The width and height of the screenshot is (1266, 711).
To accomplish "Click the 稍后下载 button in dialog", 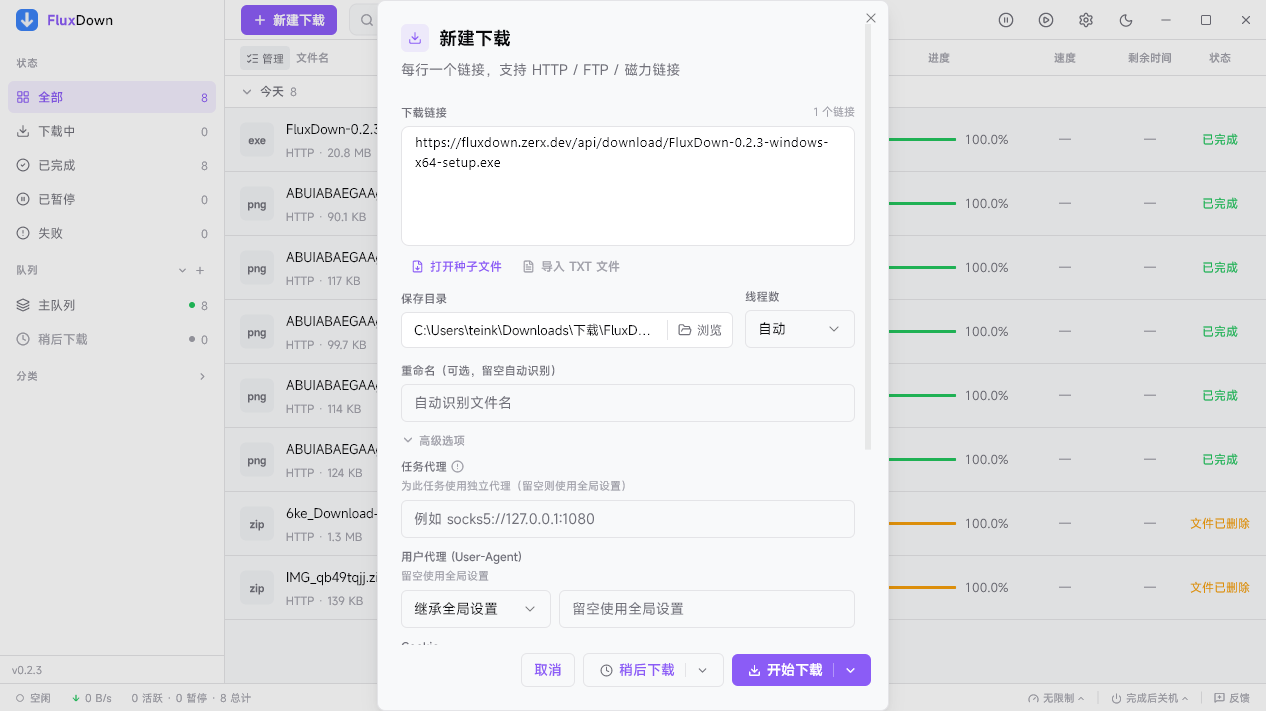I will click(635, 670).
